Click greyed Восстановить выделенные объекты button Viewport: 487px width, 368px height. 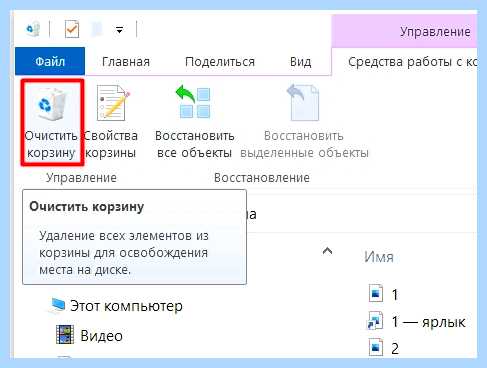(304, 122)
